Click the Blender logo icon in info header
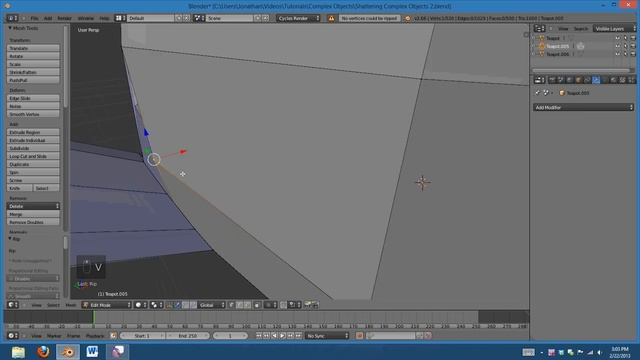The width and height of the screenshot is (640, 360). 407,18
